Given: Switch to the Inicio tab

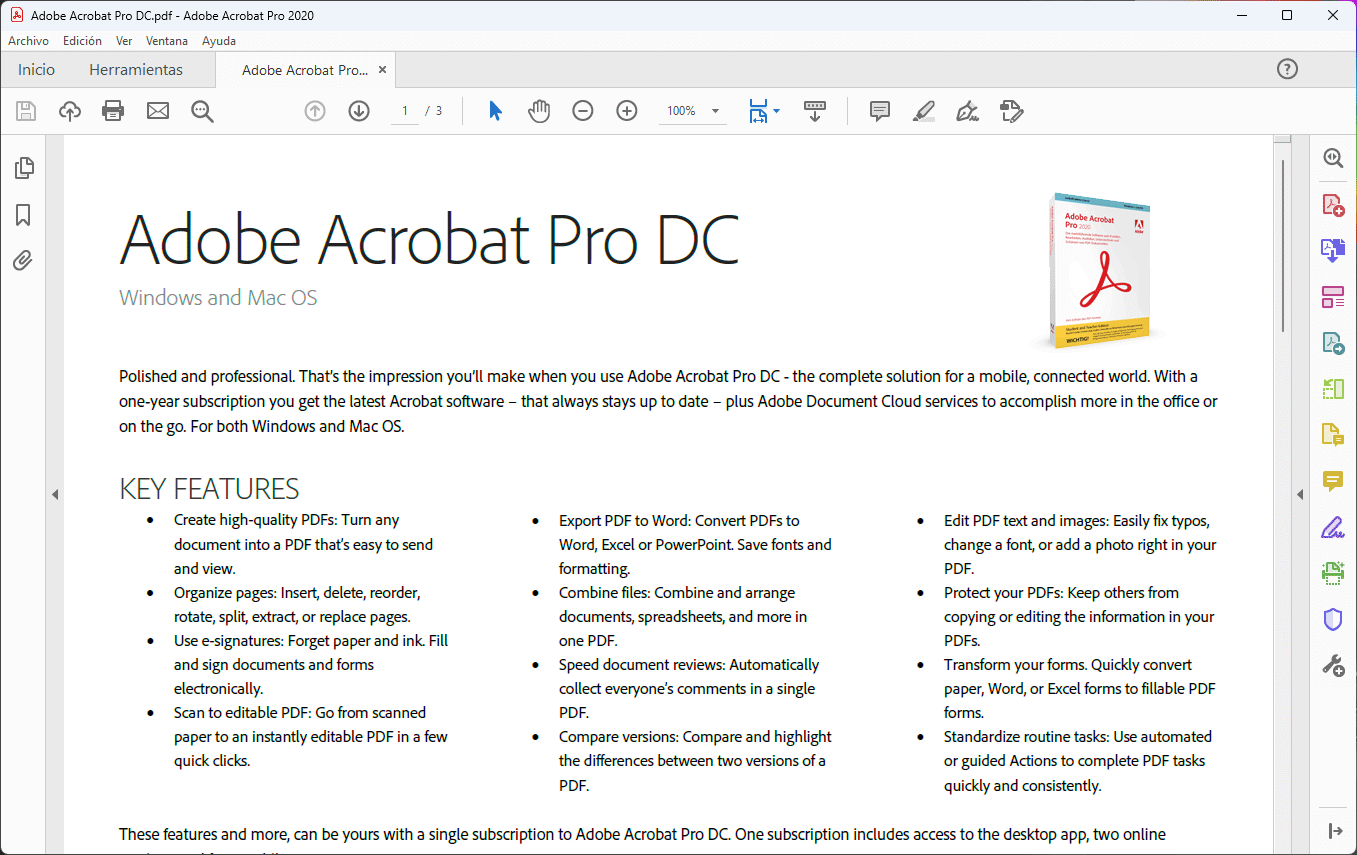Looking at the screenshot, I should (37, 70).
